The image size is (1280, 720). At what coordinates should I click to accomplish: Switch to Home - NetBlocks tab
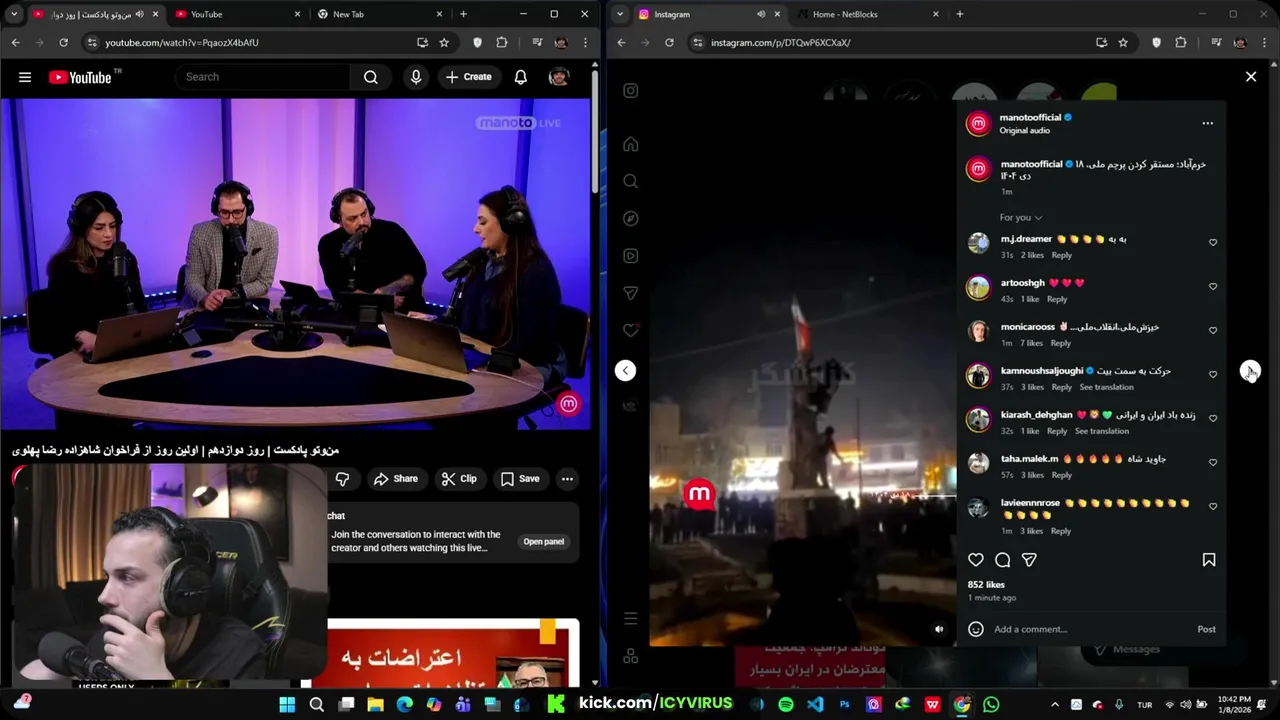point(868,14)
